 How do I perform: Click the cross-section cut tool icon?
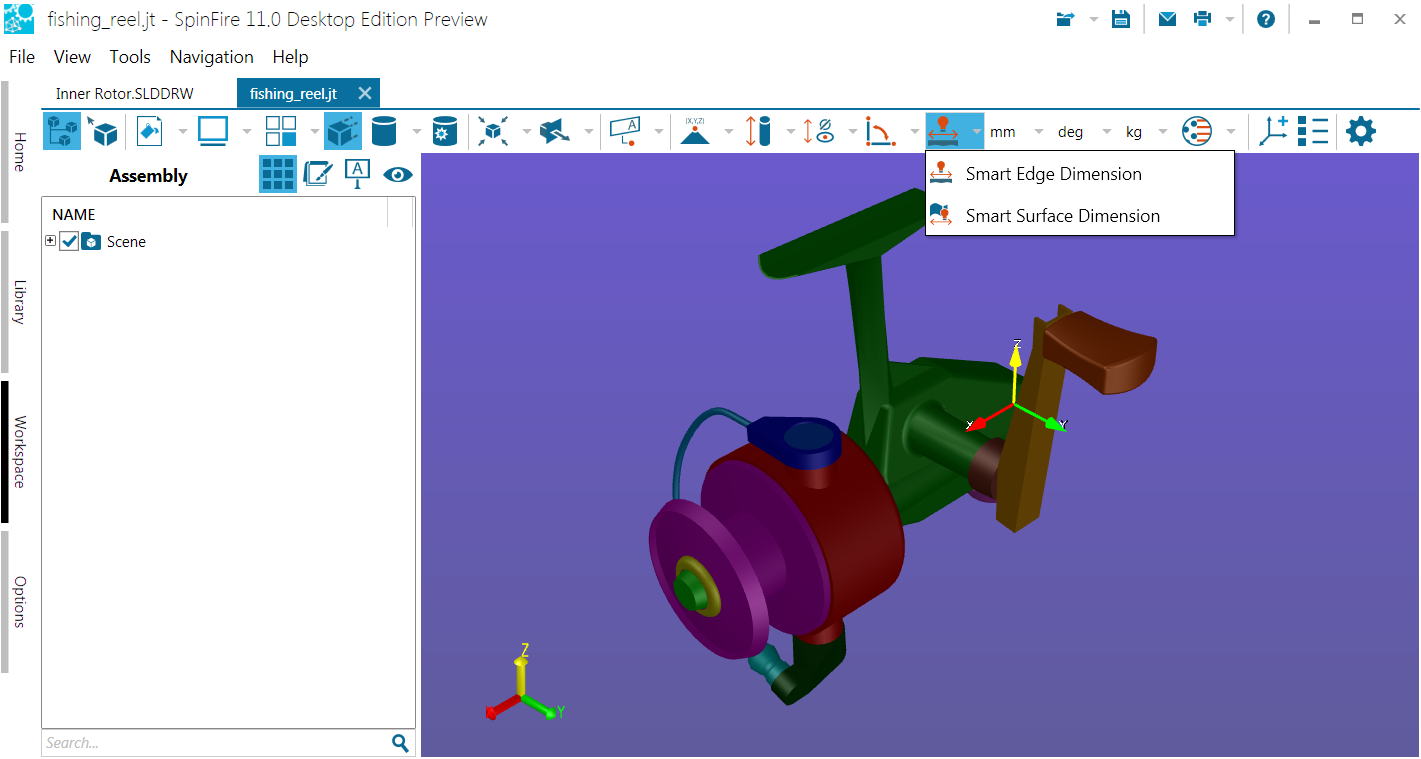[x=554, y=131]
